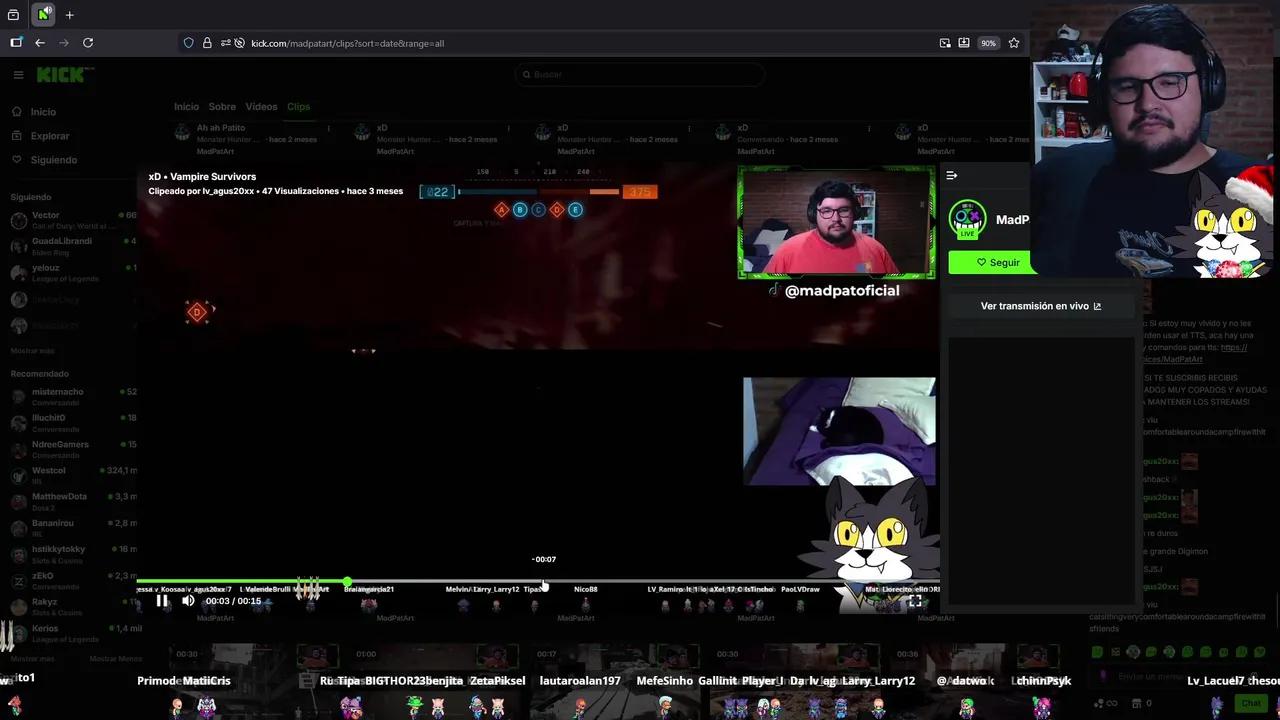Viewport: 1280px width, 720px height.
Task: Open Ver transmisión en vivo link
Action: (x=1040, y=306)
